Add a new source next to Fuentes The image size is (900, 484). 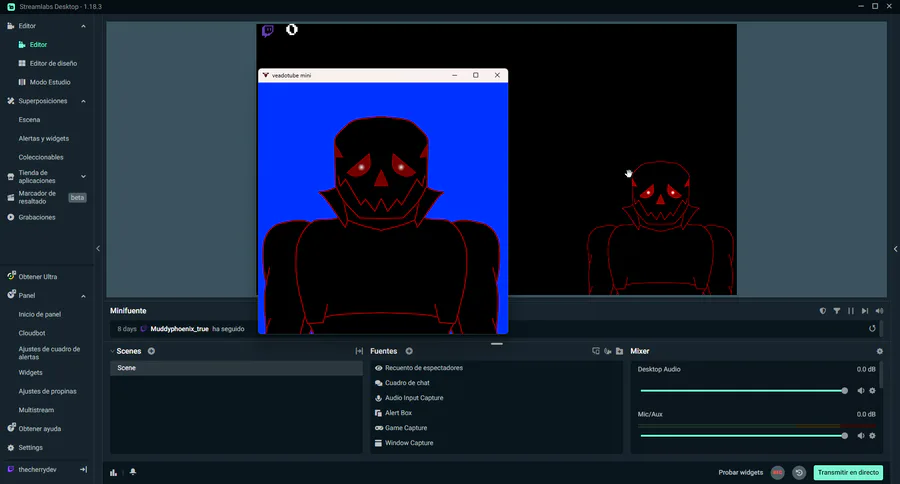click(409, 351)
